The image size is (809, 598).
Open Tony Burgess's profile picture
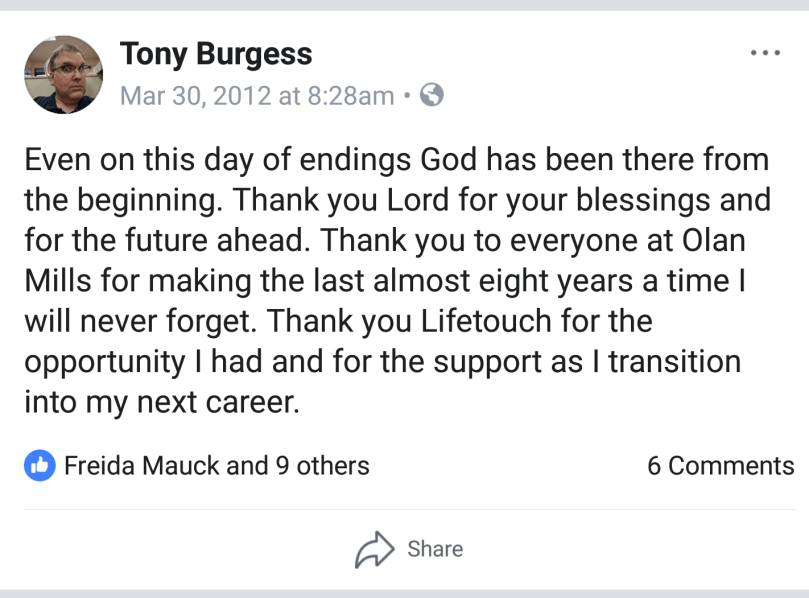pos(64,74)
